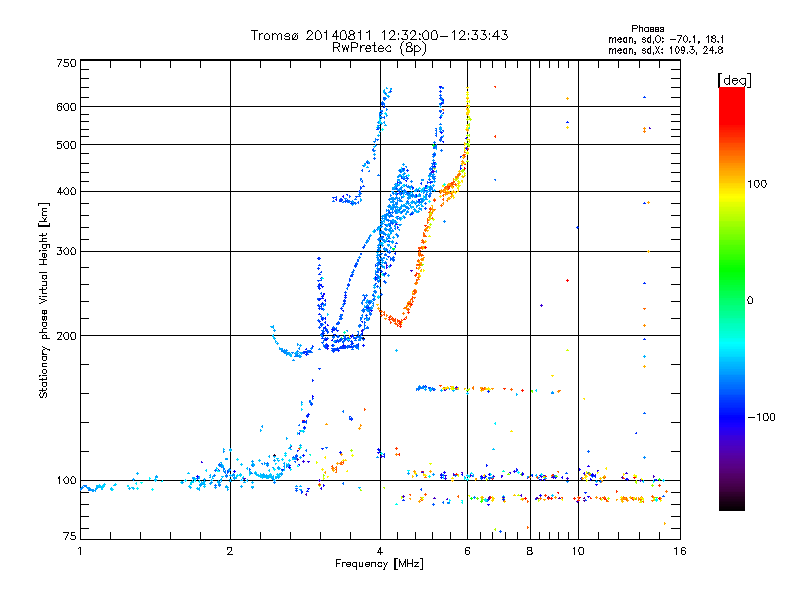Click the 'mean, sd,O: -70.1, 18.1' line

click(x=666, y=39)
